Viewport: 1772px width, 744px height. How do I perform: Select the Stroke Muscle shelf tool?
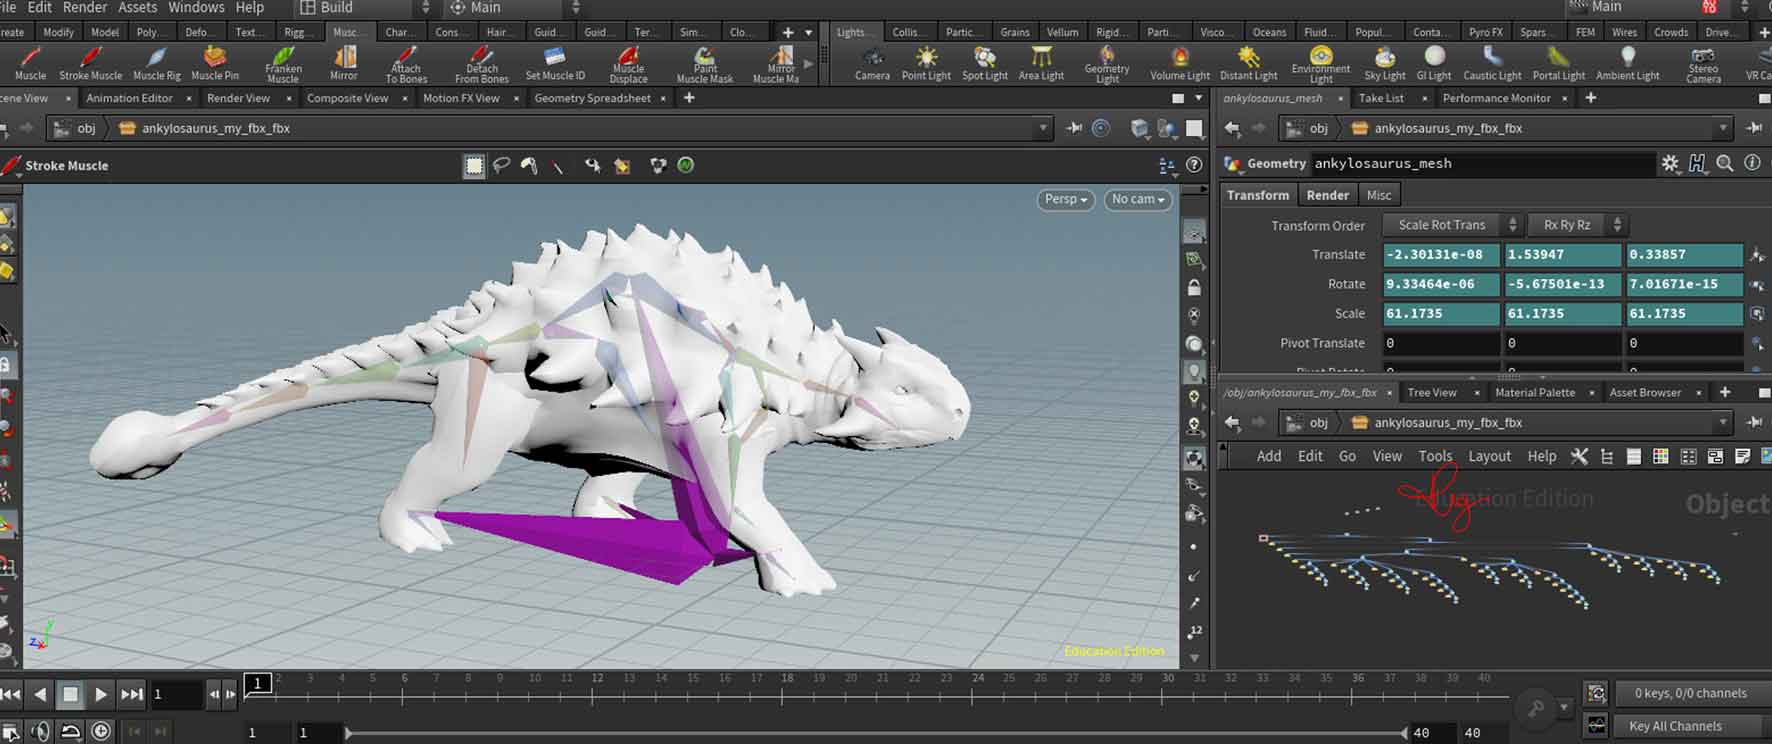click(x=90, y=64)
